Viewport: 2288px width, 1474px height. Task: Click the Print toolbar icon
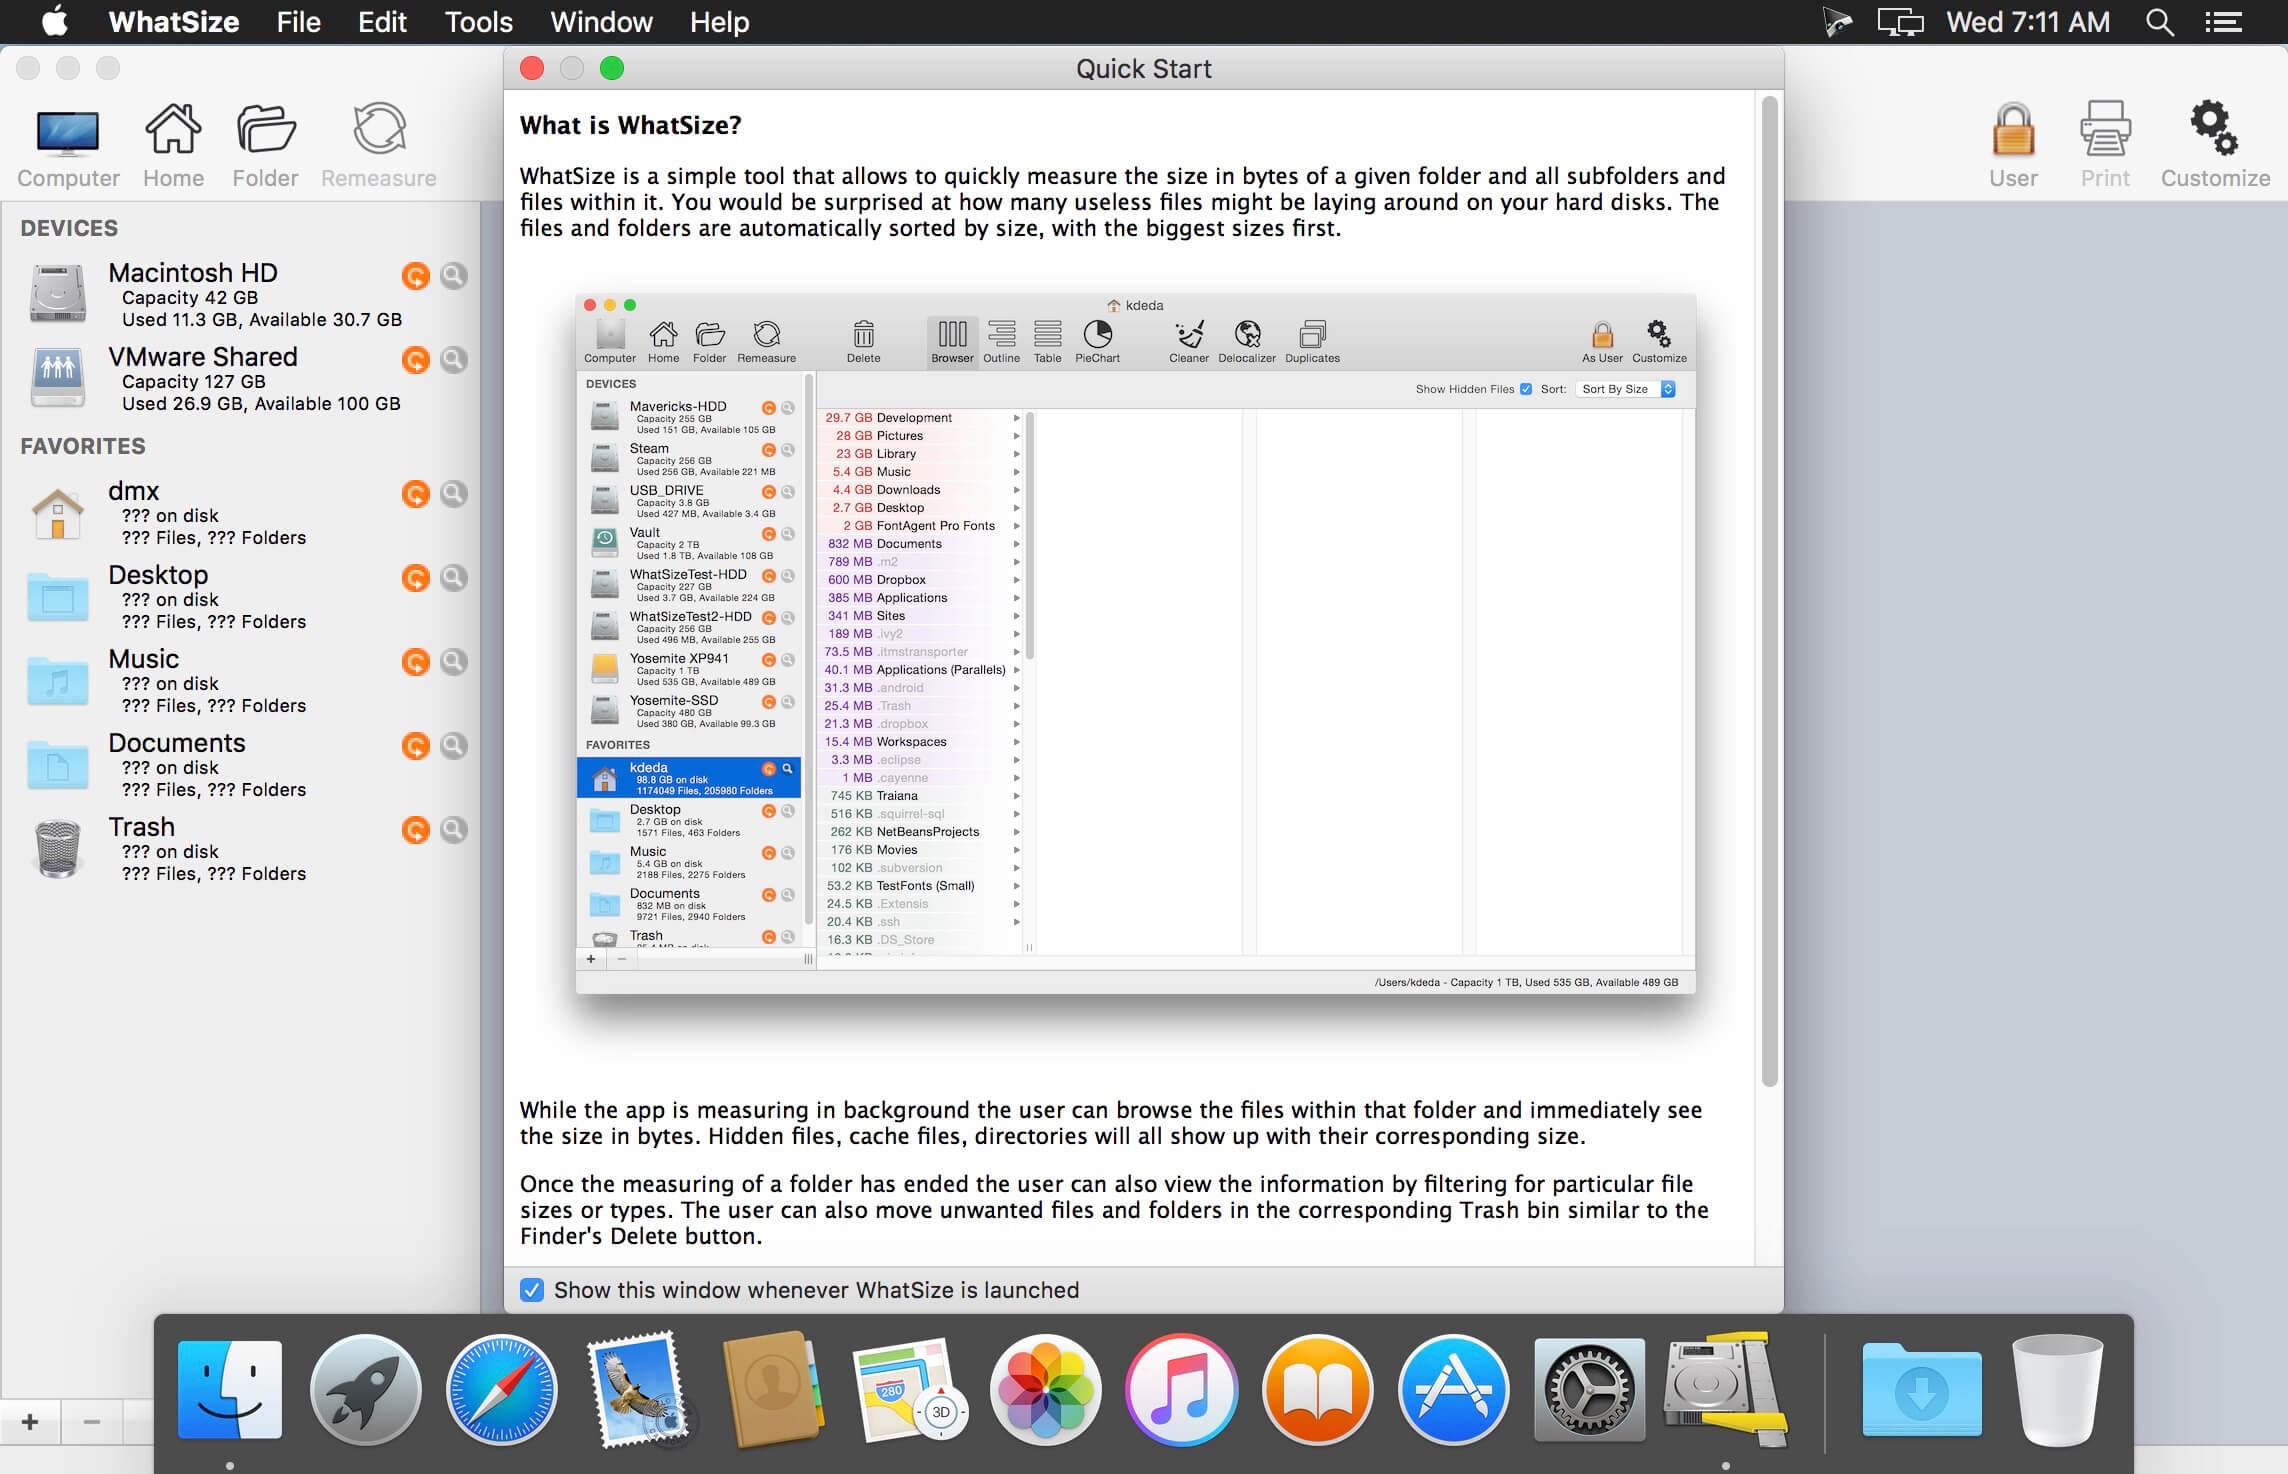pyautogui.click(x=2105, y=146)
